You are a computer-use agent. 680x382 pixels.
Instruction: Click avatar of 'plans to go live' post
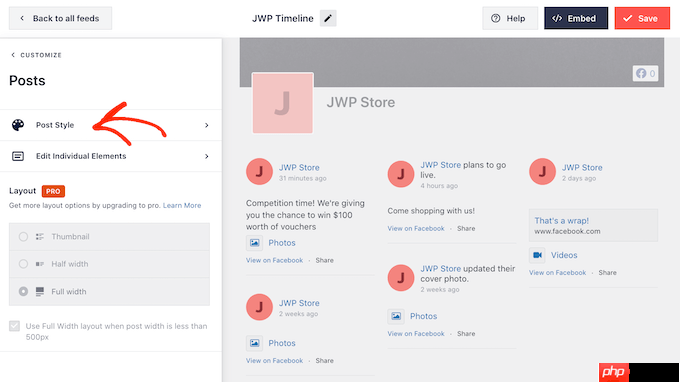[401, 174]
